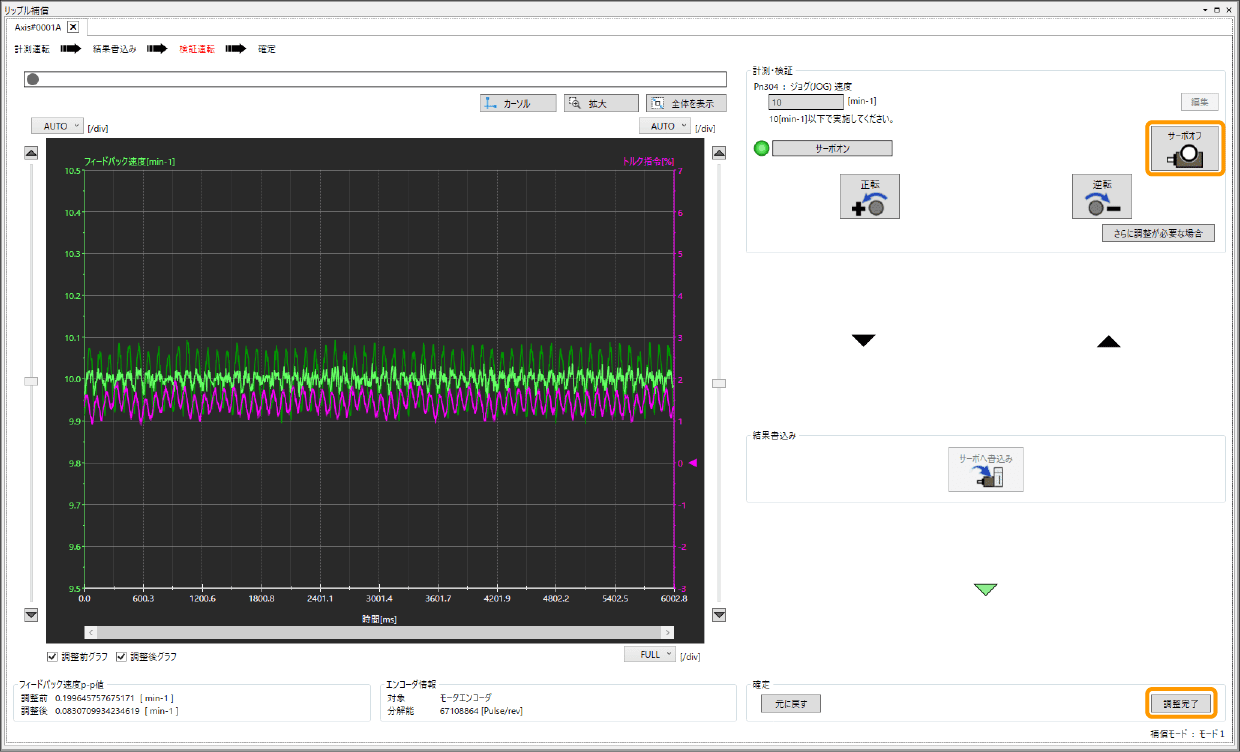This screenshot has height=752, width=1240.
Task: Activate the cursor (カーソル) graph tool
Action: [x=518, y=103]
